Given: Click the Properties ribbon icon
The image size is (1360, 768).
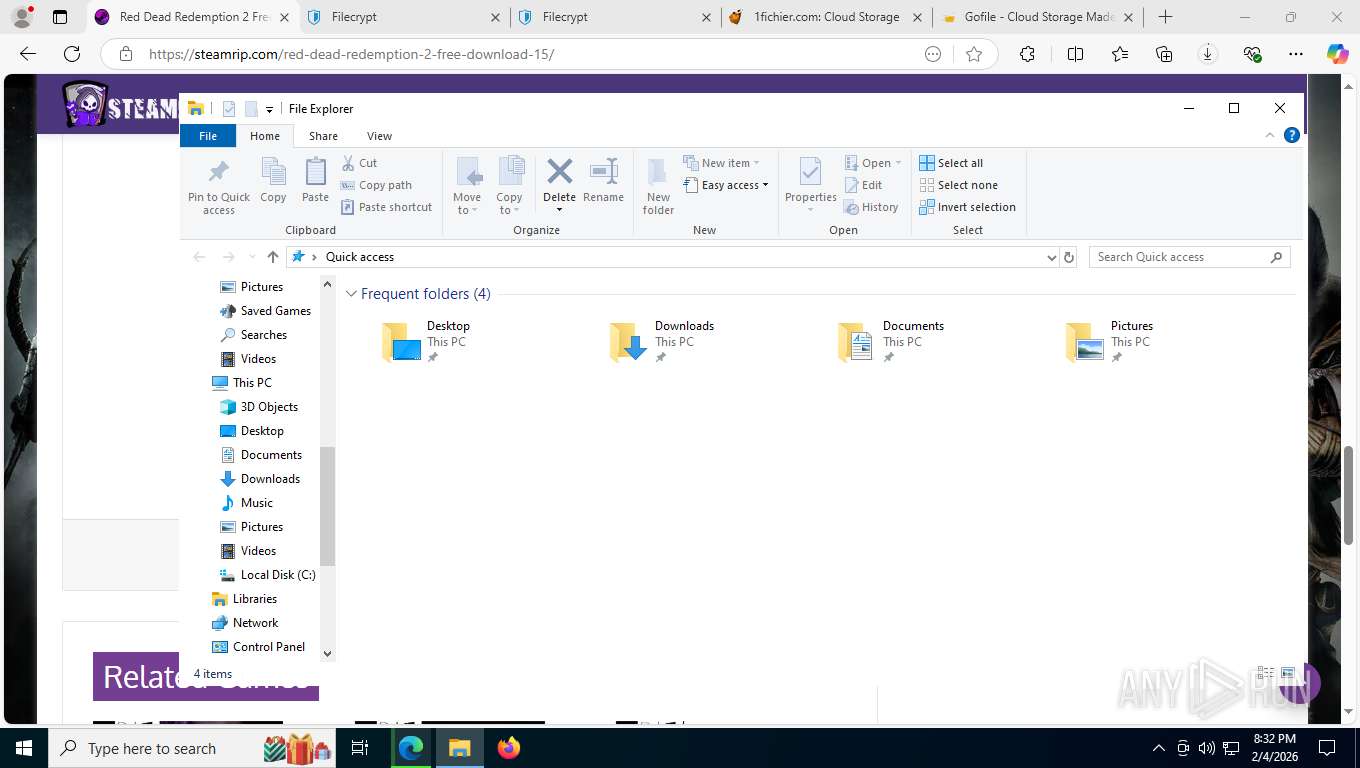Looking at the screenshot, I should pyautogui.click(x=811, y=186).
